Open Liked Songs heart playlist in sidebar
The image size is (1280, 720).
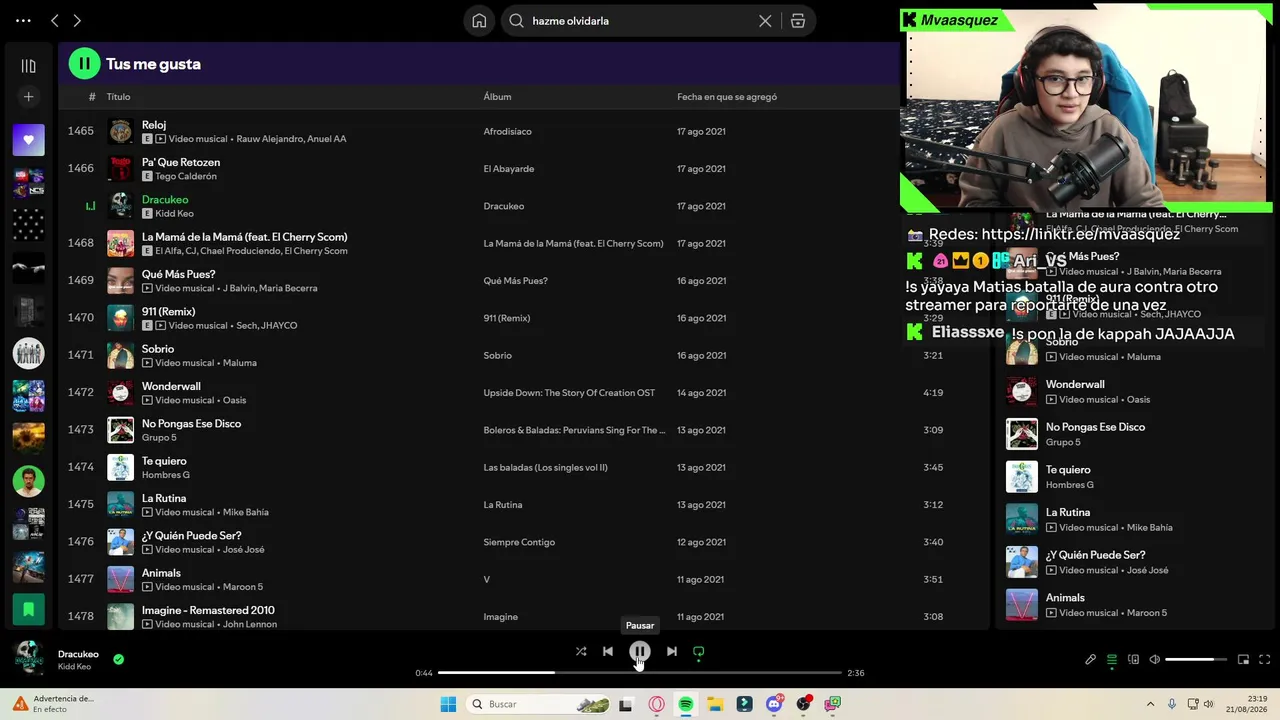coord(29,140)
